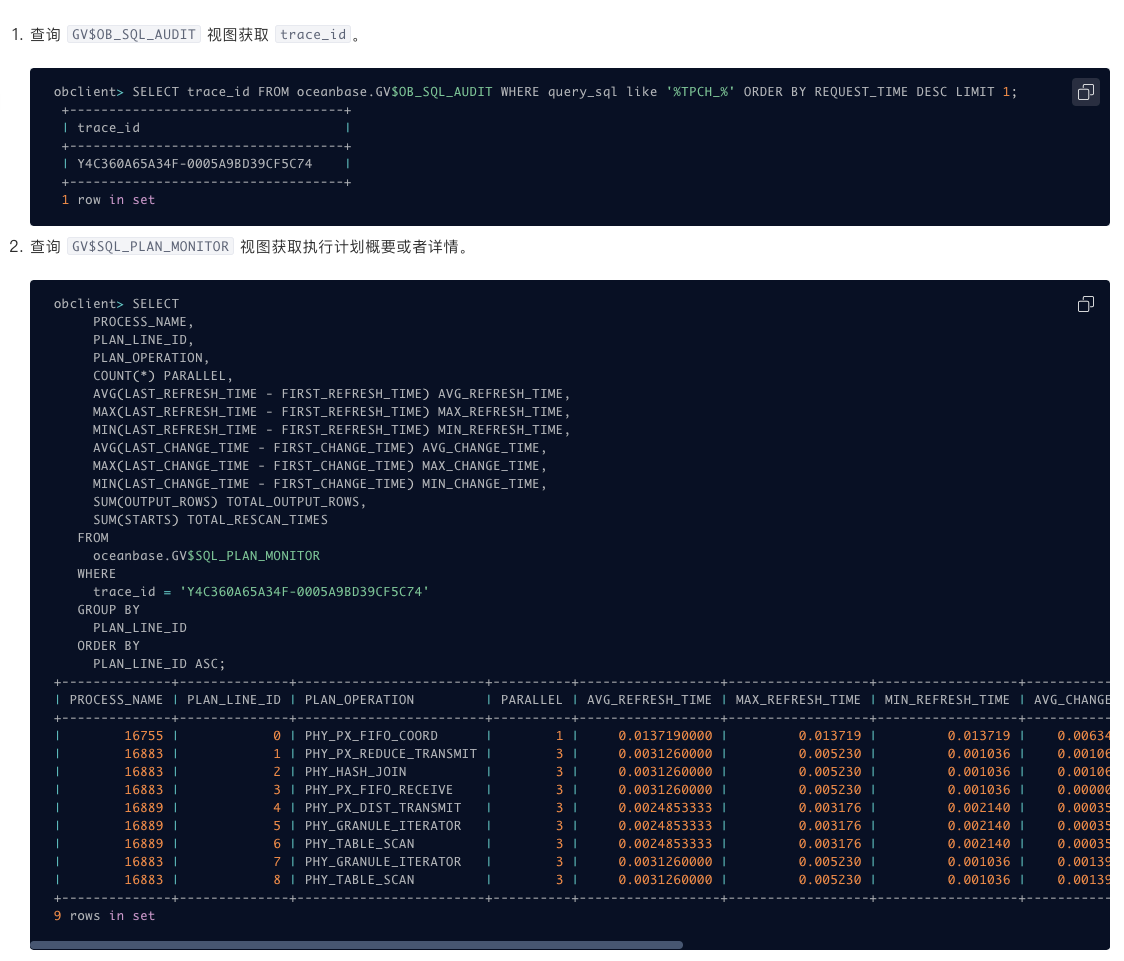Click the AVG_REFRESH_TIME column header
Image resolution: width=1124 pixels, height=961 pixels.
[649, 700]
